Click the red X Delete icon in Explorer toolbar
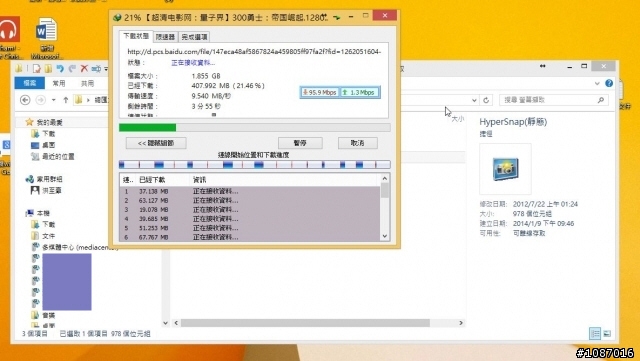Image resolution: width=640 pixels, height=361 pixels. [84, 68]
